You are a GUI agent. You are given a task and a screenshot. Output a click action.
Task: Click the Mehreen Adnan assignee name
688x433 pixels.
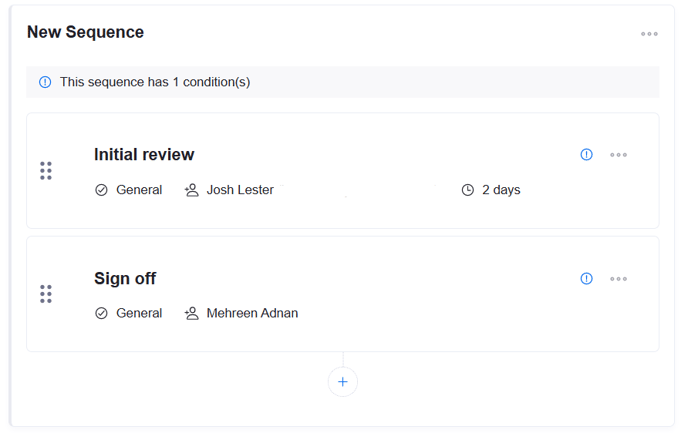click(252, 313)
